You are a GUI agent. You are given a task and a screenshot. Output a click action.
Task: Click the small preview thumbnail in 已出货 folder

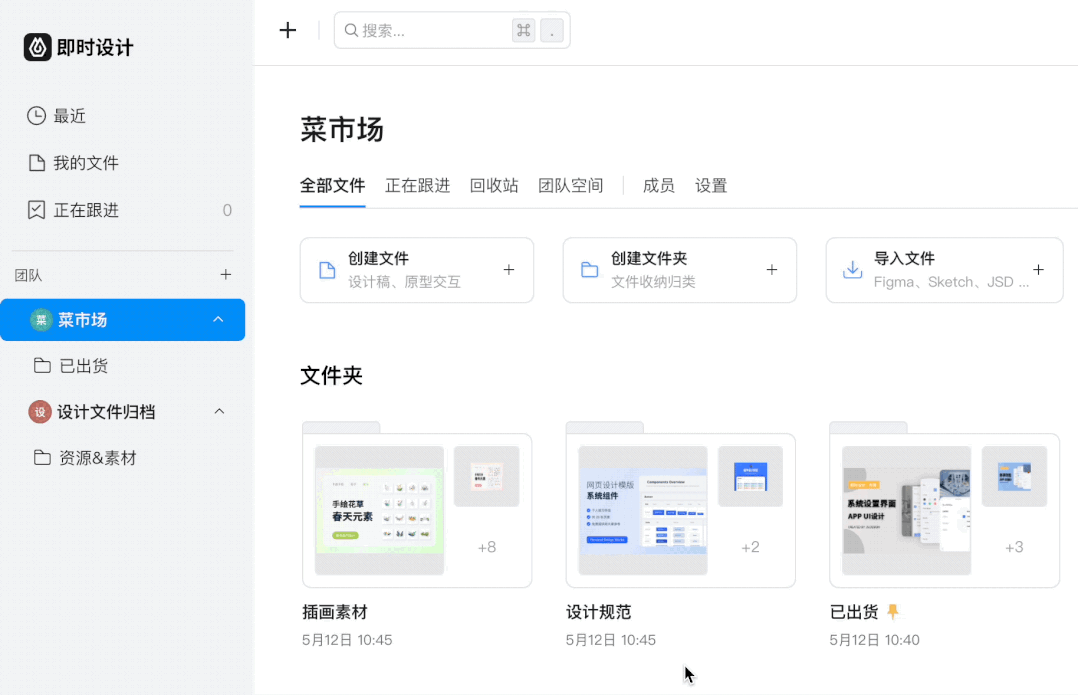[1014, 476]
